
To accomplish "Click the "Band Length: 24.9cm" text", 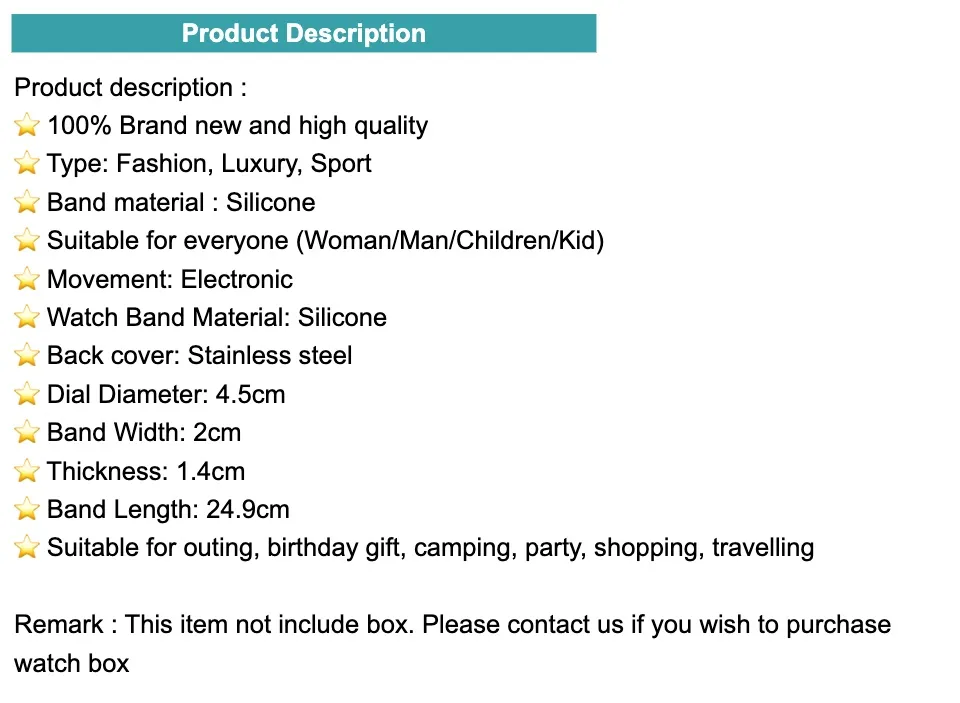I will (x=168, y=510).
